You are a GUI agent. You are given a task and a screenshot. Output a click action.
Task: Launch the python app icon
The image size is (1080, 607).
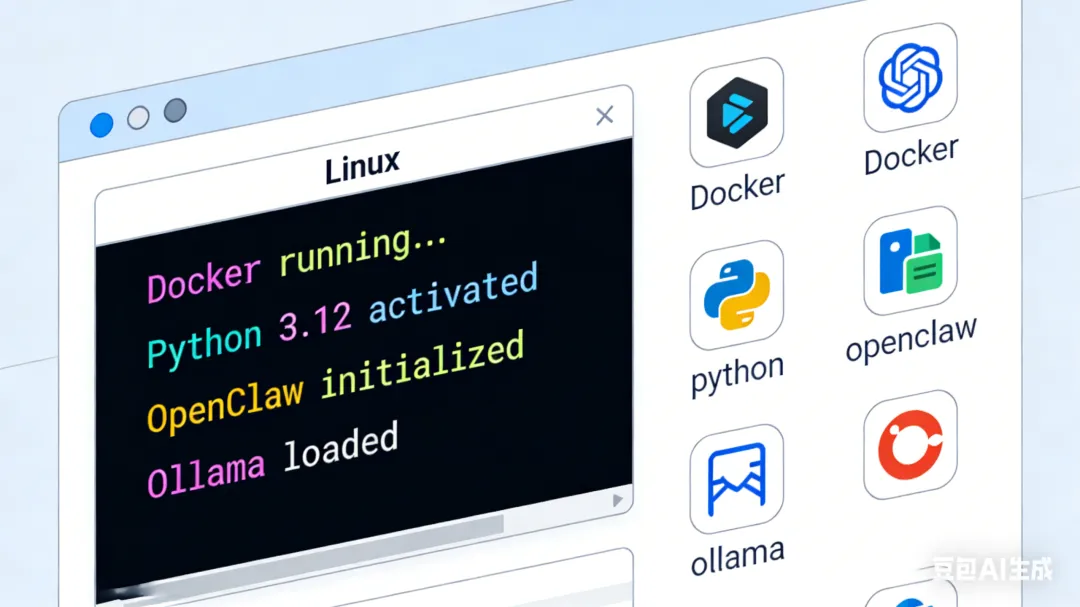(736, 295)
